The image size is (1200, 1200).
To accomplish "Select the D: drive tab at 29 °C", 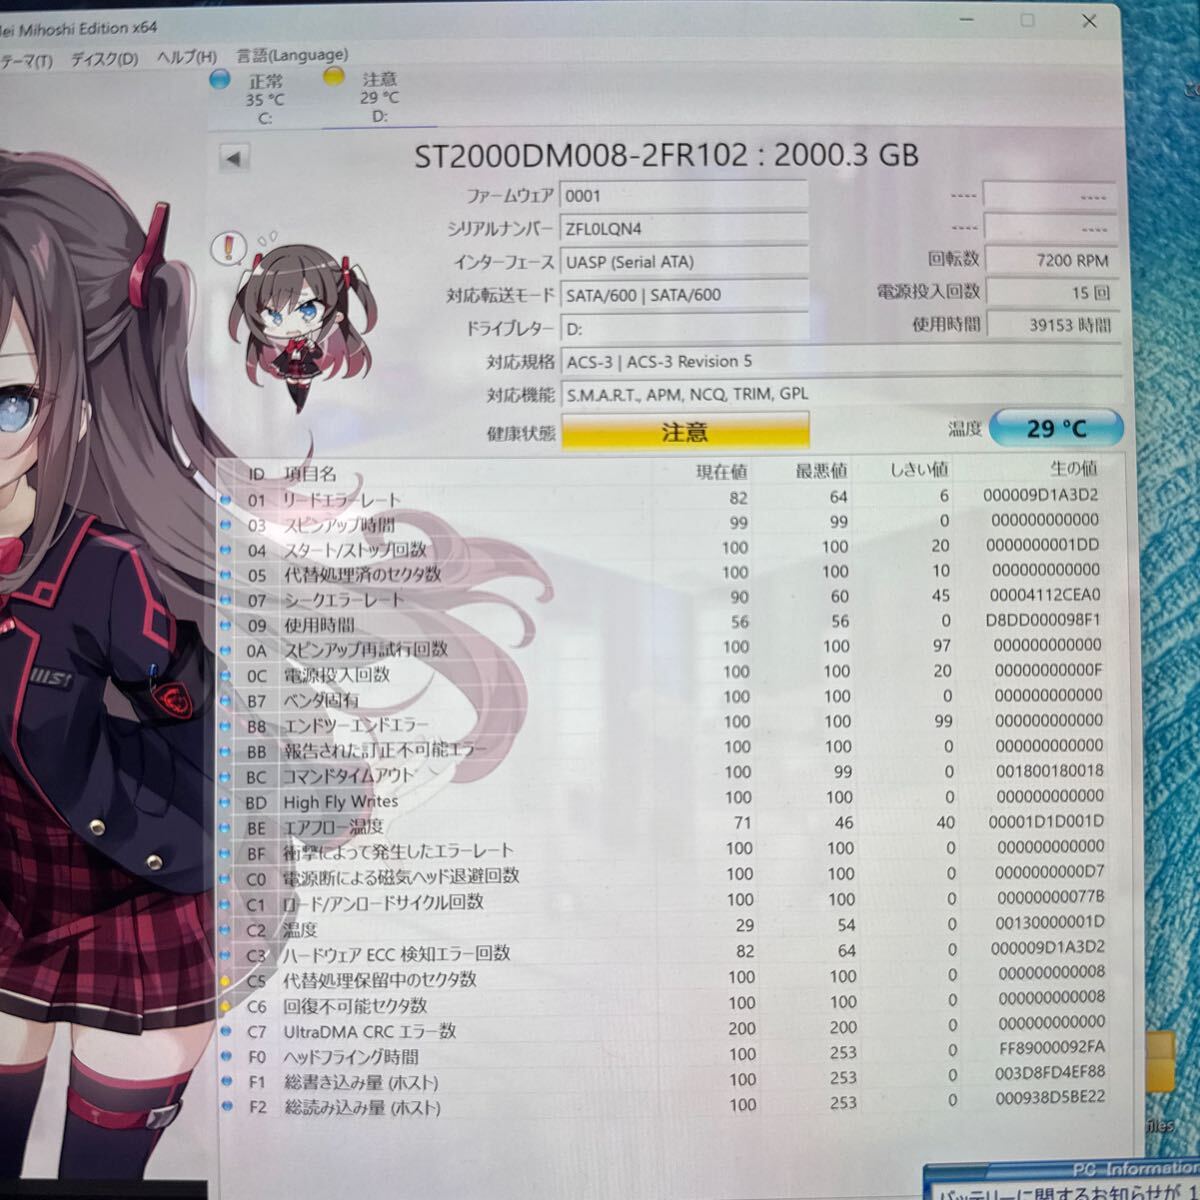I will [379, 97].
